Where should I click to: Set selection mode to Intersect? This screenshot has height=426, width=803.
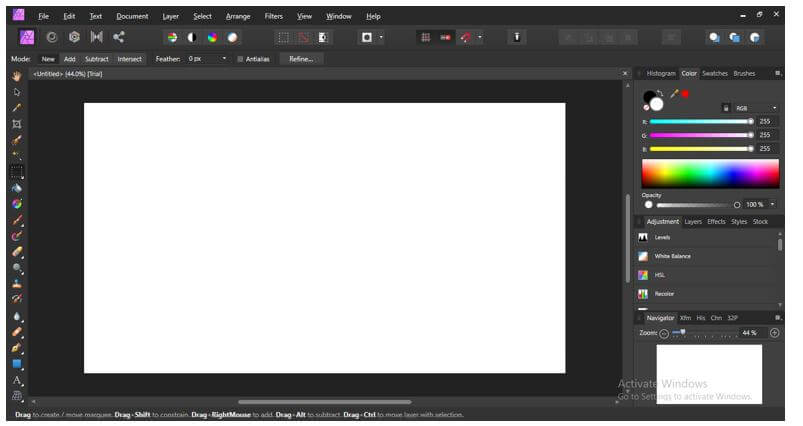point(130,59)
